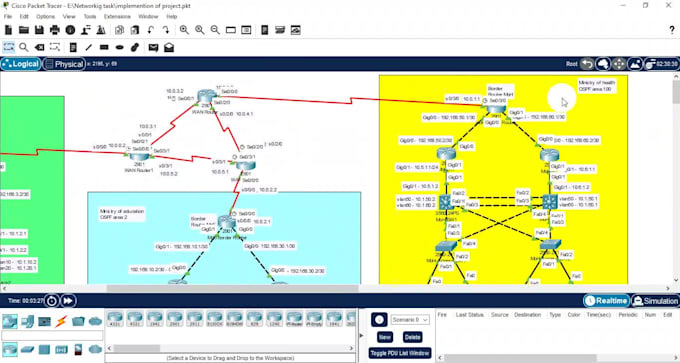Select the Draw Rectangle tool
The width and height of the screenshot is (680, 363).
pyautogui.click(x=104, y=47)
